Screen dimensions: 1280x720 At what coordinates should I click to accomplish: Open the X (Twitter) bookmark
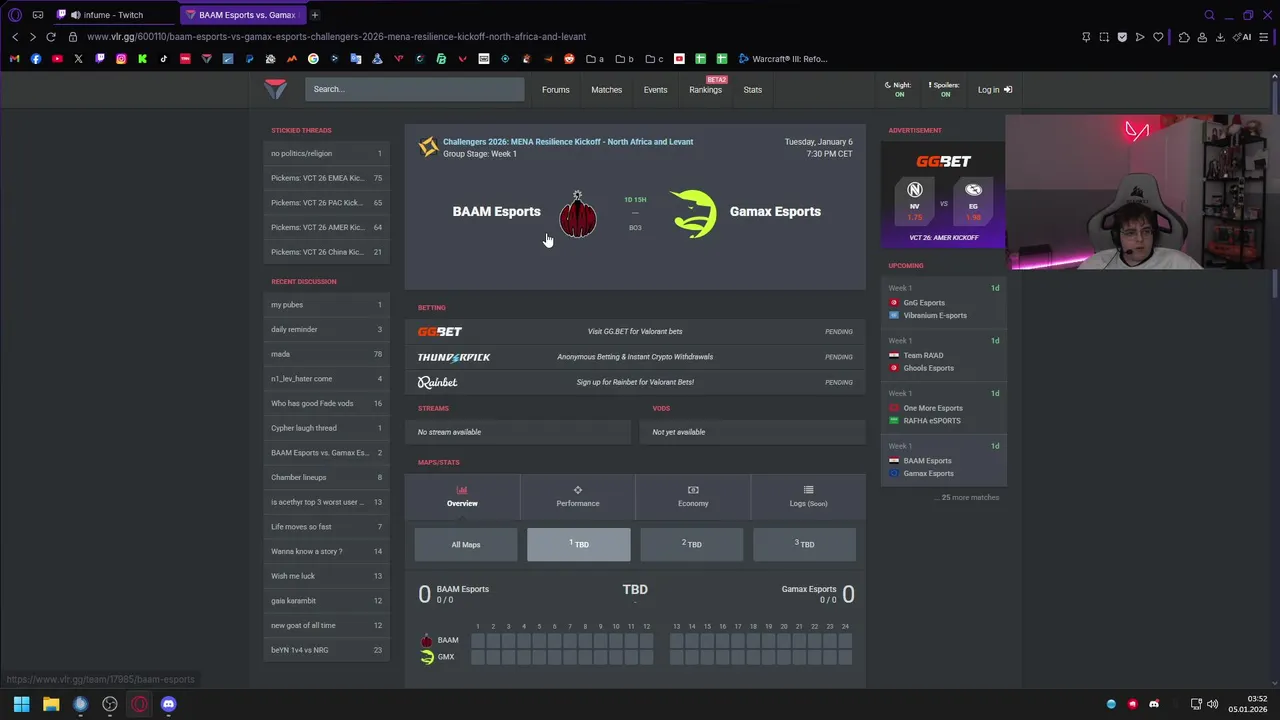coord(78,59)
